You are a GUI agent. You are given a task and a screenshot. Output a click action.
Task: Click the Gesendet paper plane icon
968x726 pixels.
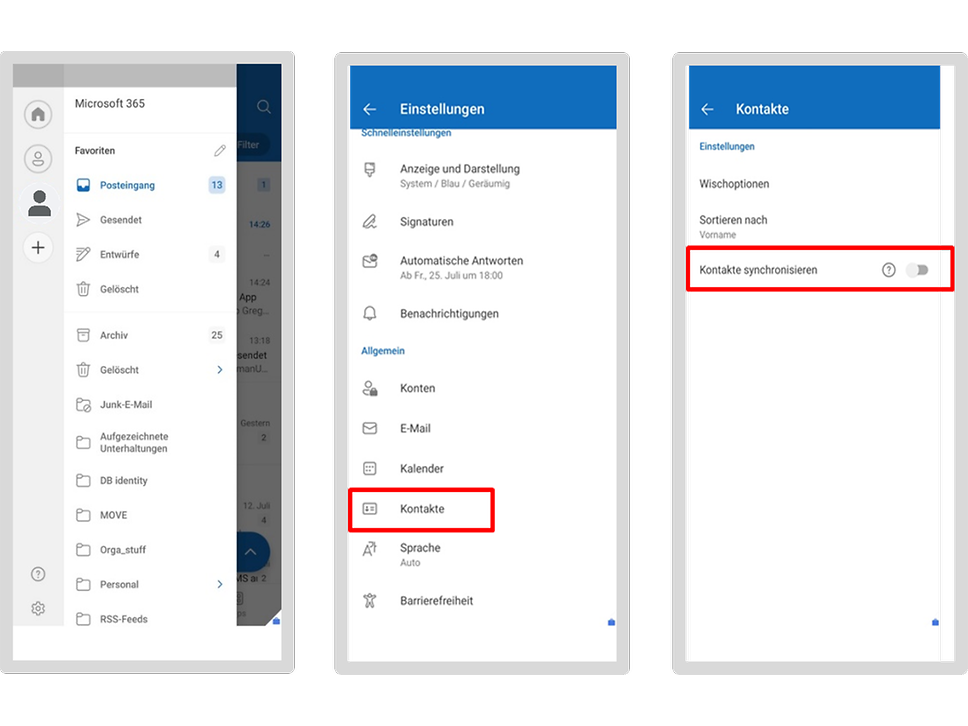[x=83, y=220]
